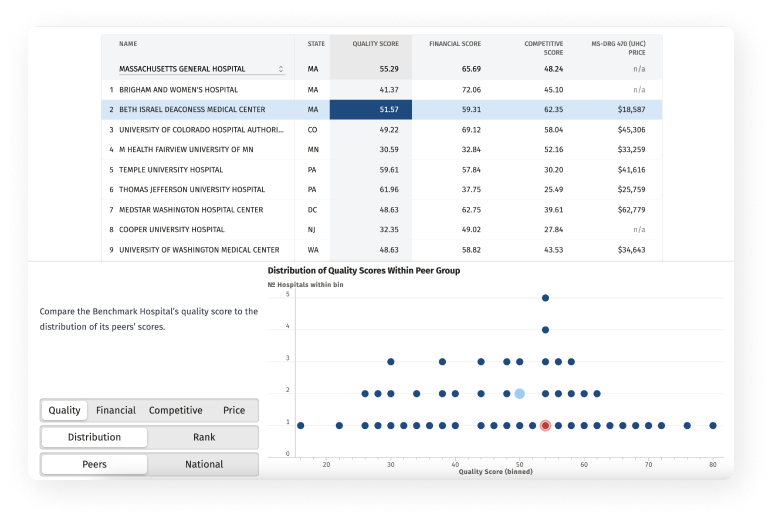Select the M Health Fairview University of MN row
The height and width of the screenshot is (522, 774).
pyautogui.click(x=382, y=150)
